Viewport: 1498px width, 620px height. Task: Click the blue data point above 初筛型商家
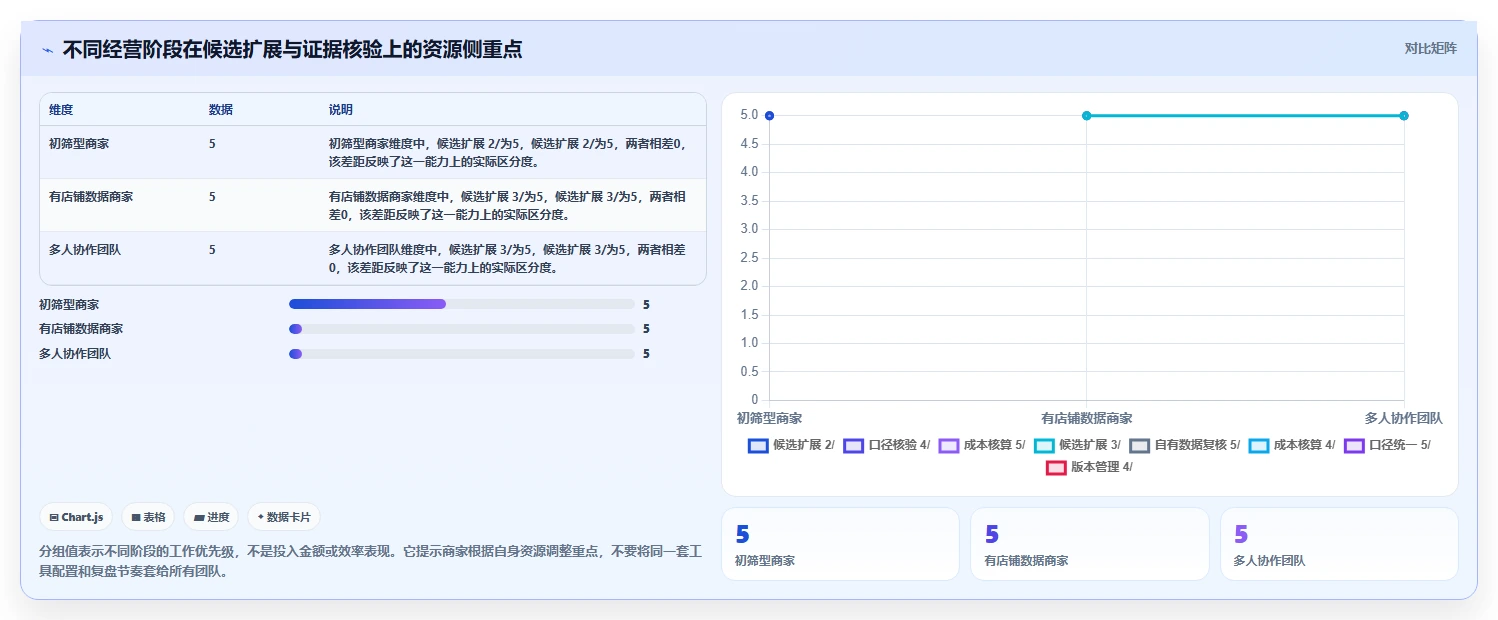[769, 116]
